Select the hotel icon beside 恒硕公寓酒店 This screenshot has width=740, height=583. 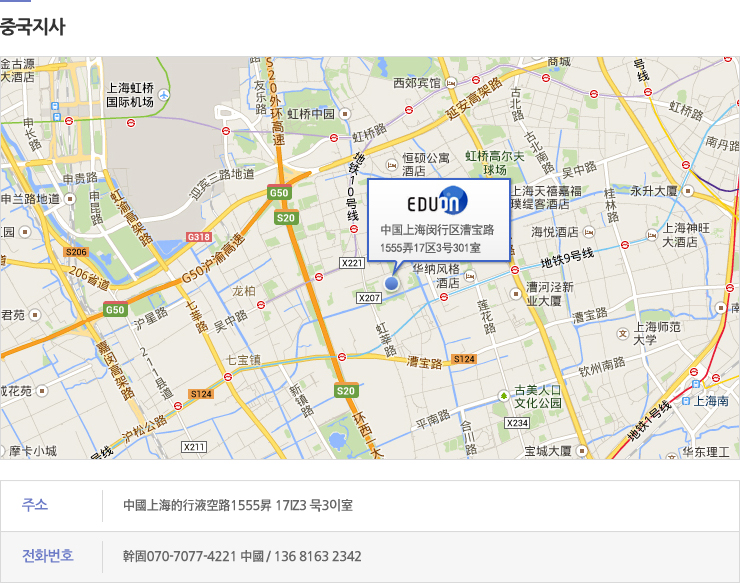pos(391,165)
